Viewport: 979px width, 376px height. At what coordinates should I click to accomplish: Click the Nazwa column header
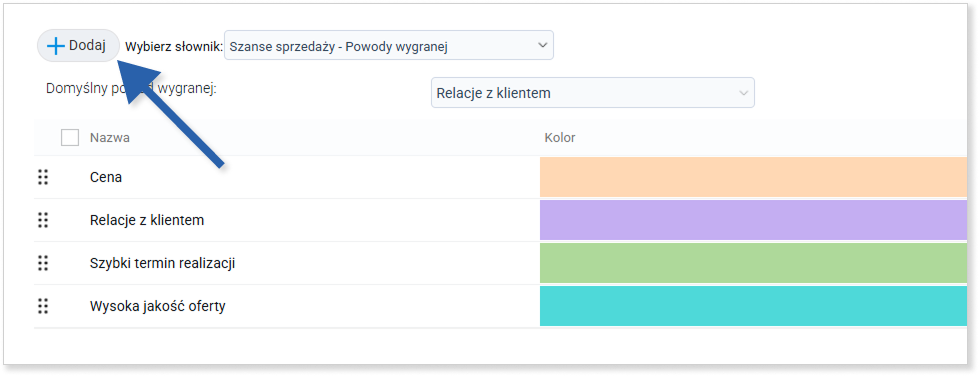(110, 138)
